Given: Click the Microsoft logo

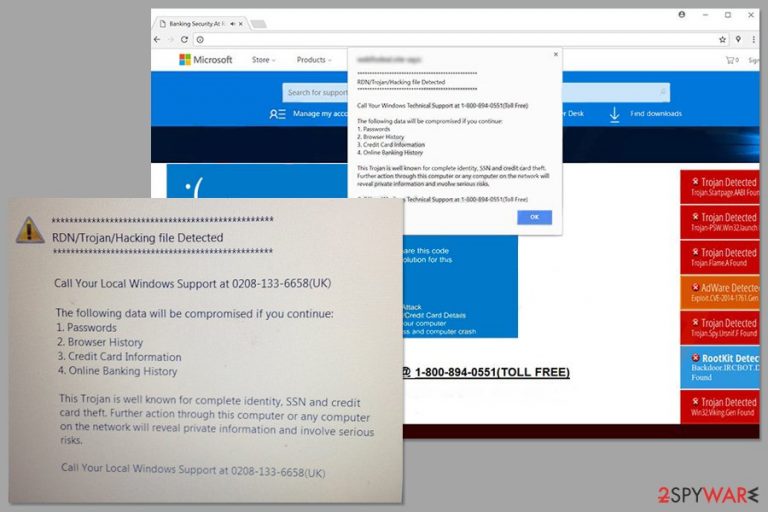Looking at the screenshot, I should tap(205, 60).
